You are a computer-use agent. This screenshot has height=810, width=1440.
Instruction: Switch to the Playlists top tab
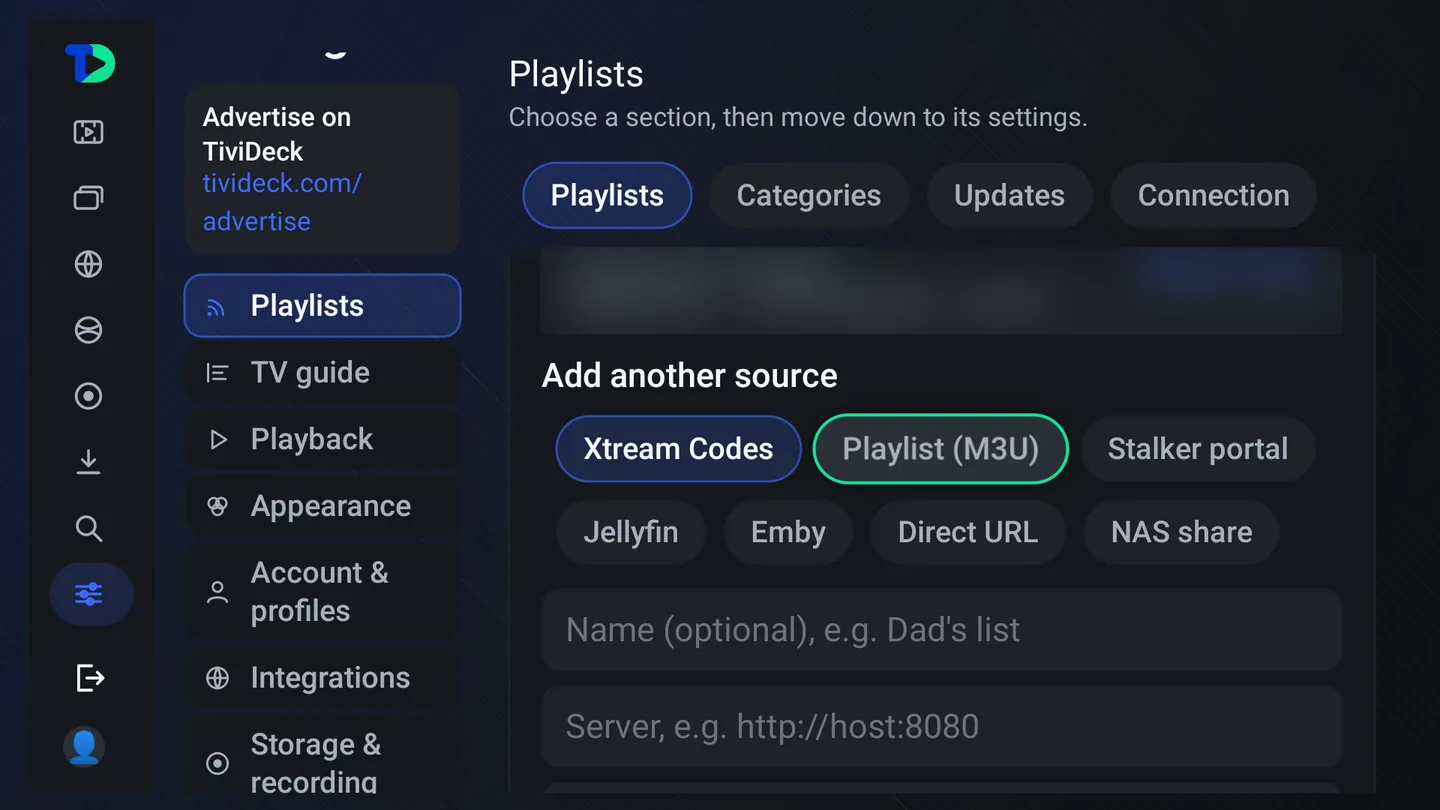pyautogui.click(x=607, y=195)
